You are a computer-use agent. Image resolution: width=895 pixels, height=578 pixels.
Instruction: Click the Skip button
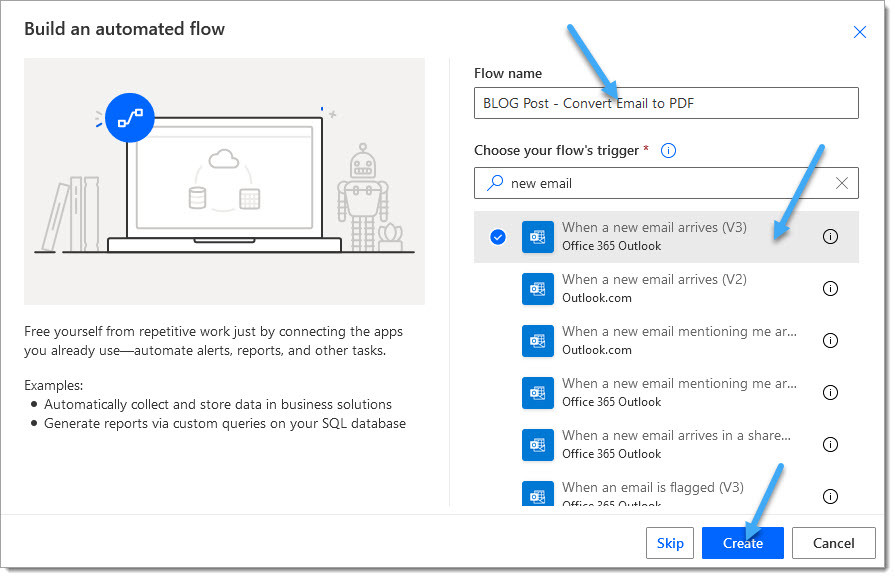pos(670,543)
